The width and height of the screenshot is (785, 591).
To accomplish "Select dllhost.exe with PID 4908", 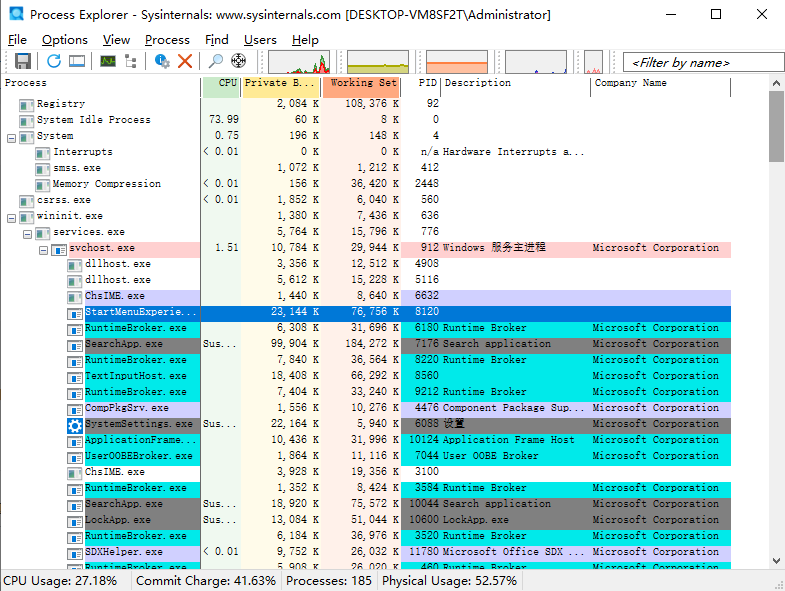I will coord(365,264).
